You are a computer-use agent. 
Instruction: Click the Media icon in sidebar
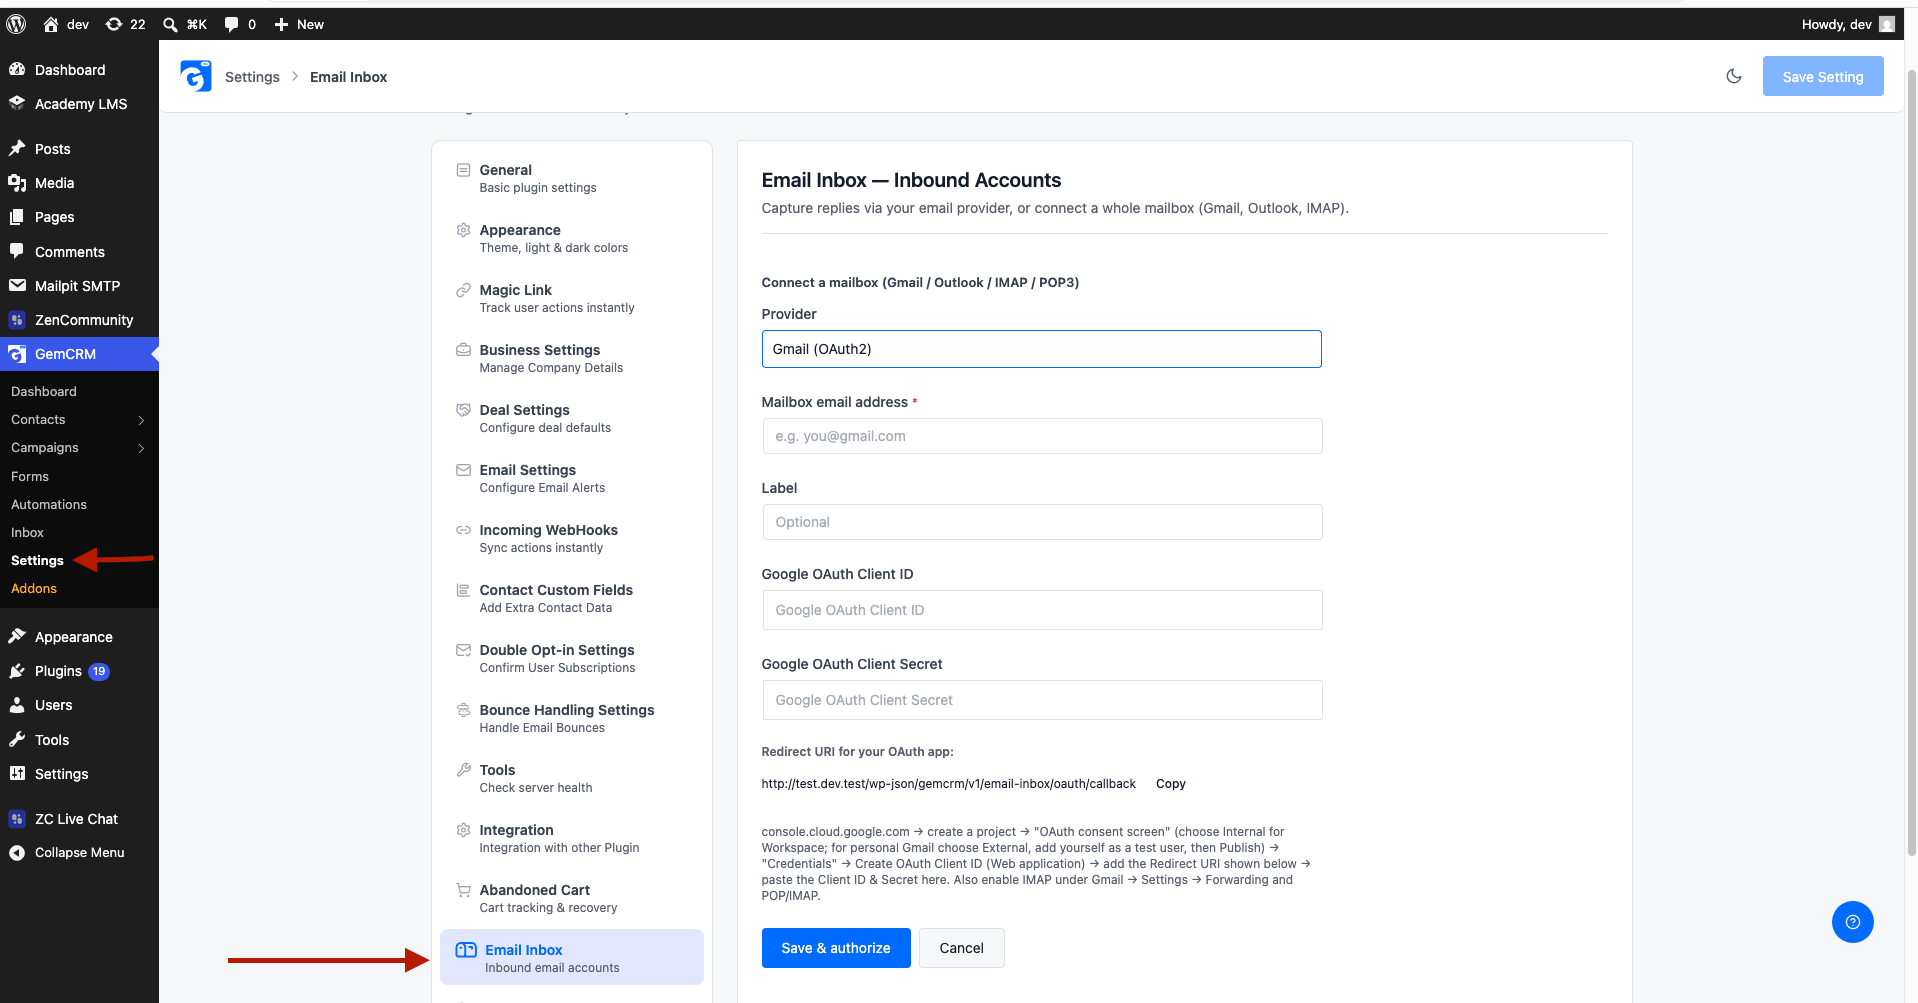[17, 183]
